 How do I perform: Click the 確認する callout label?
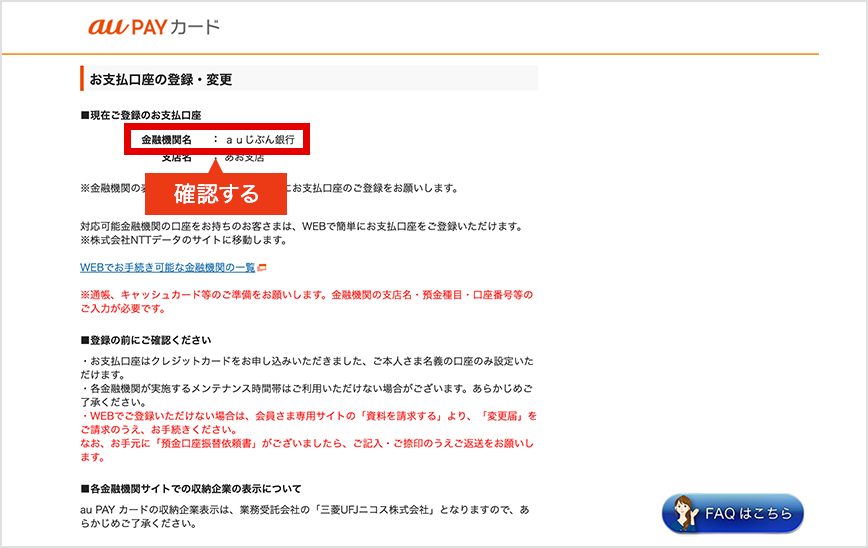pyautogui.click(x=216, y=193)
